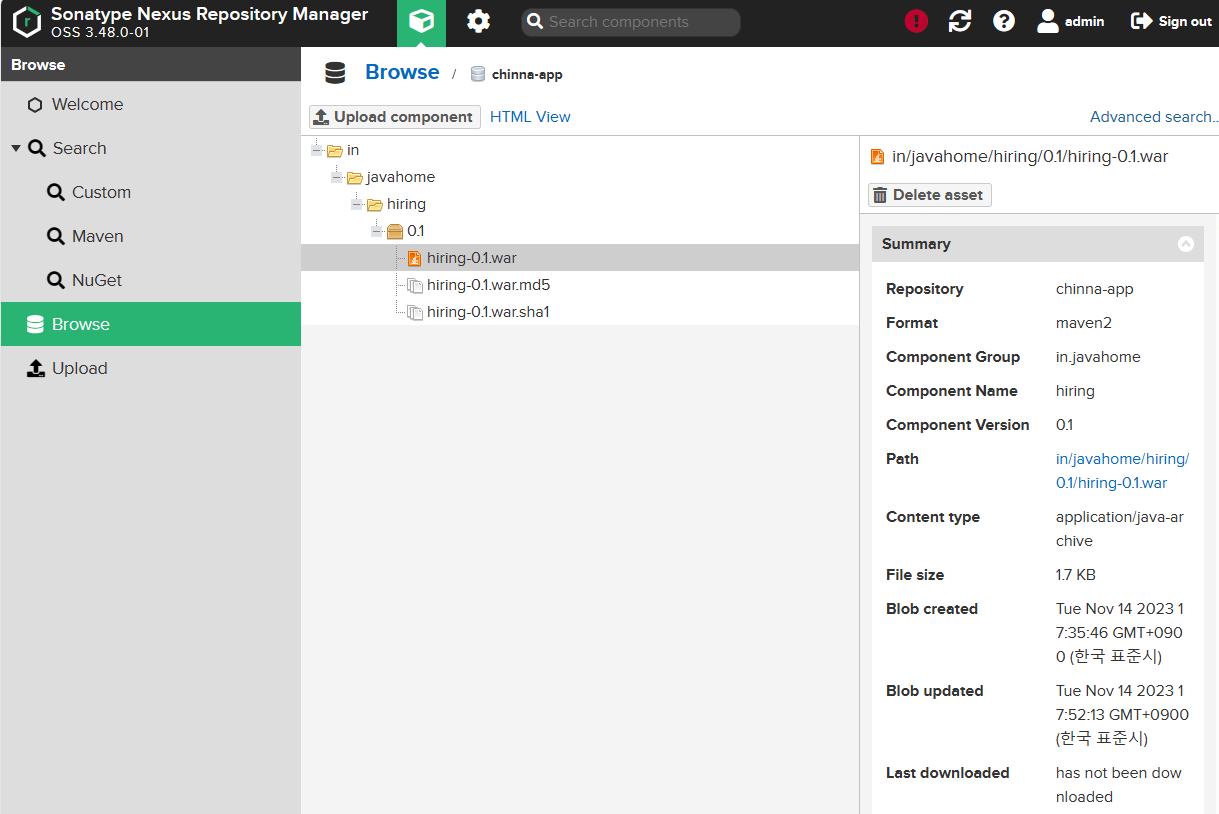Collapse the Search sidebar section arrow
The image size is (1219, 814).
(x=16, y=148)
